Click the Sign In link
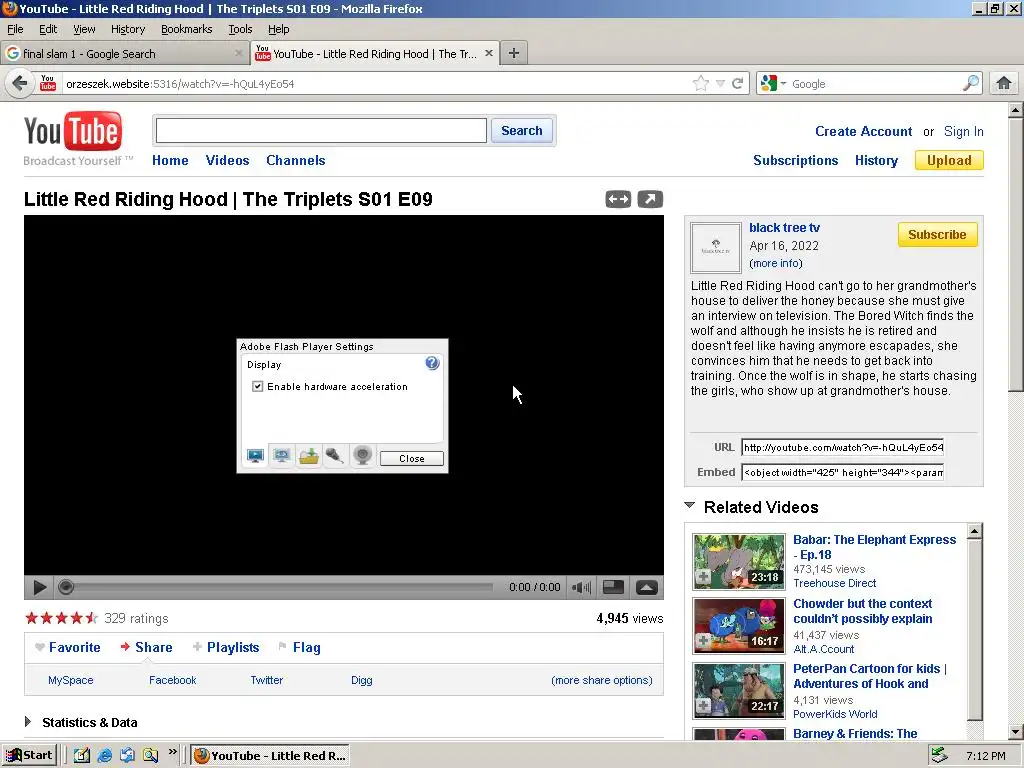Screen dimensions: 1024x768 (x=963, y=131)
